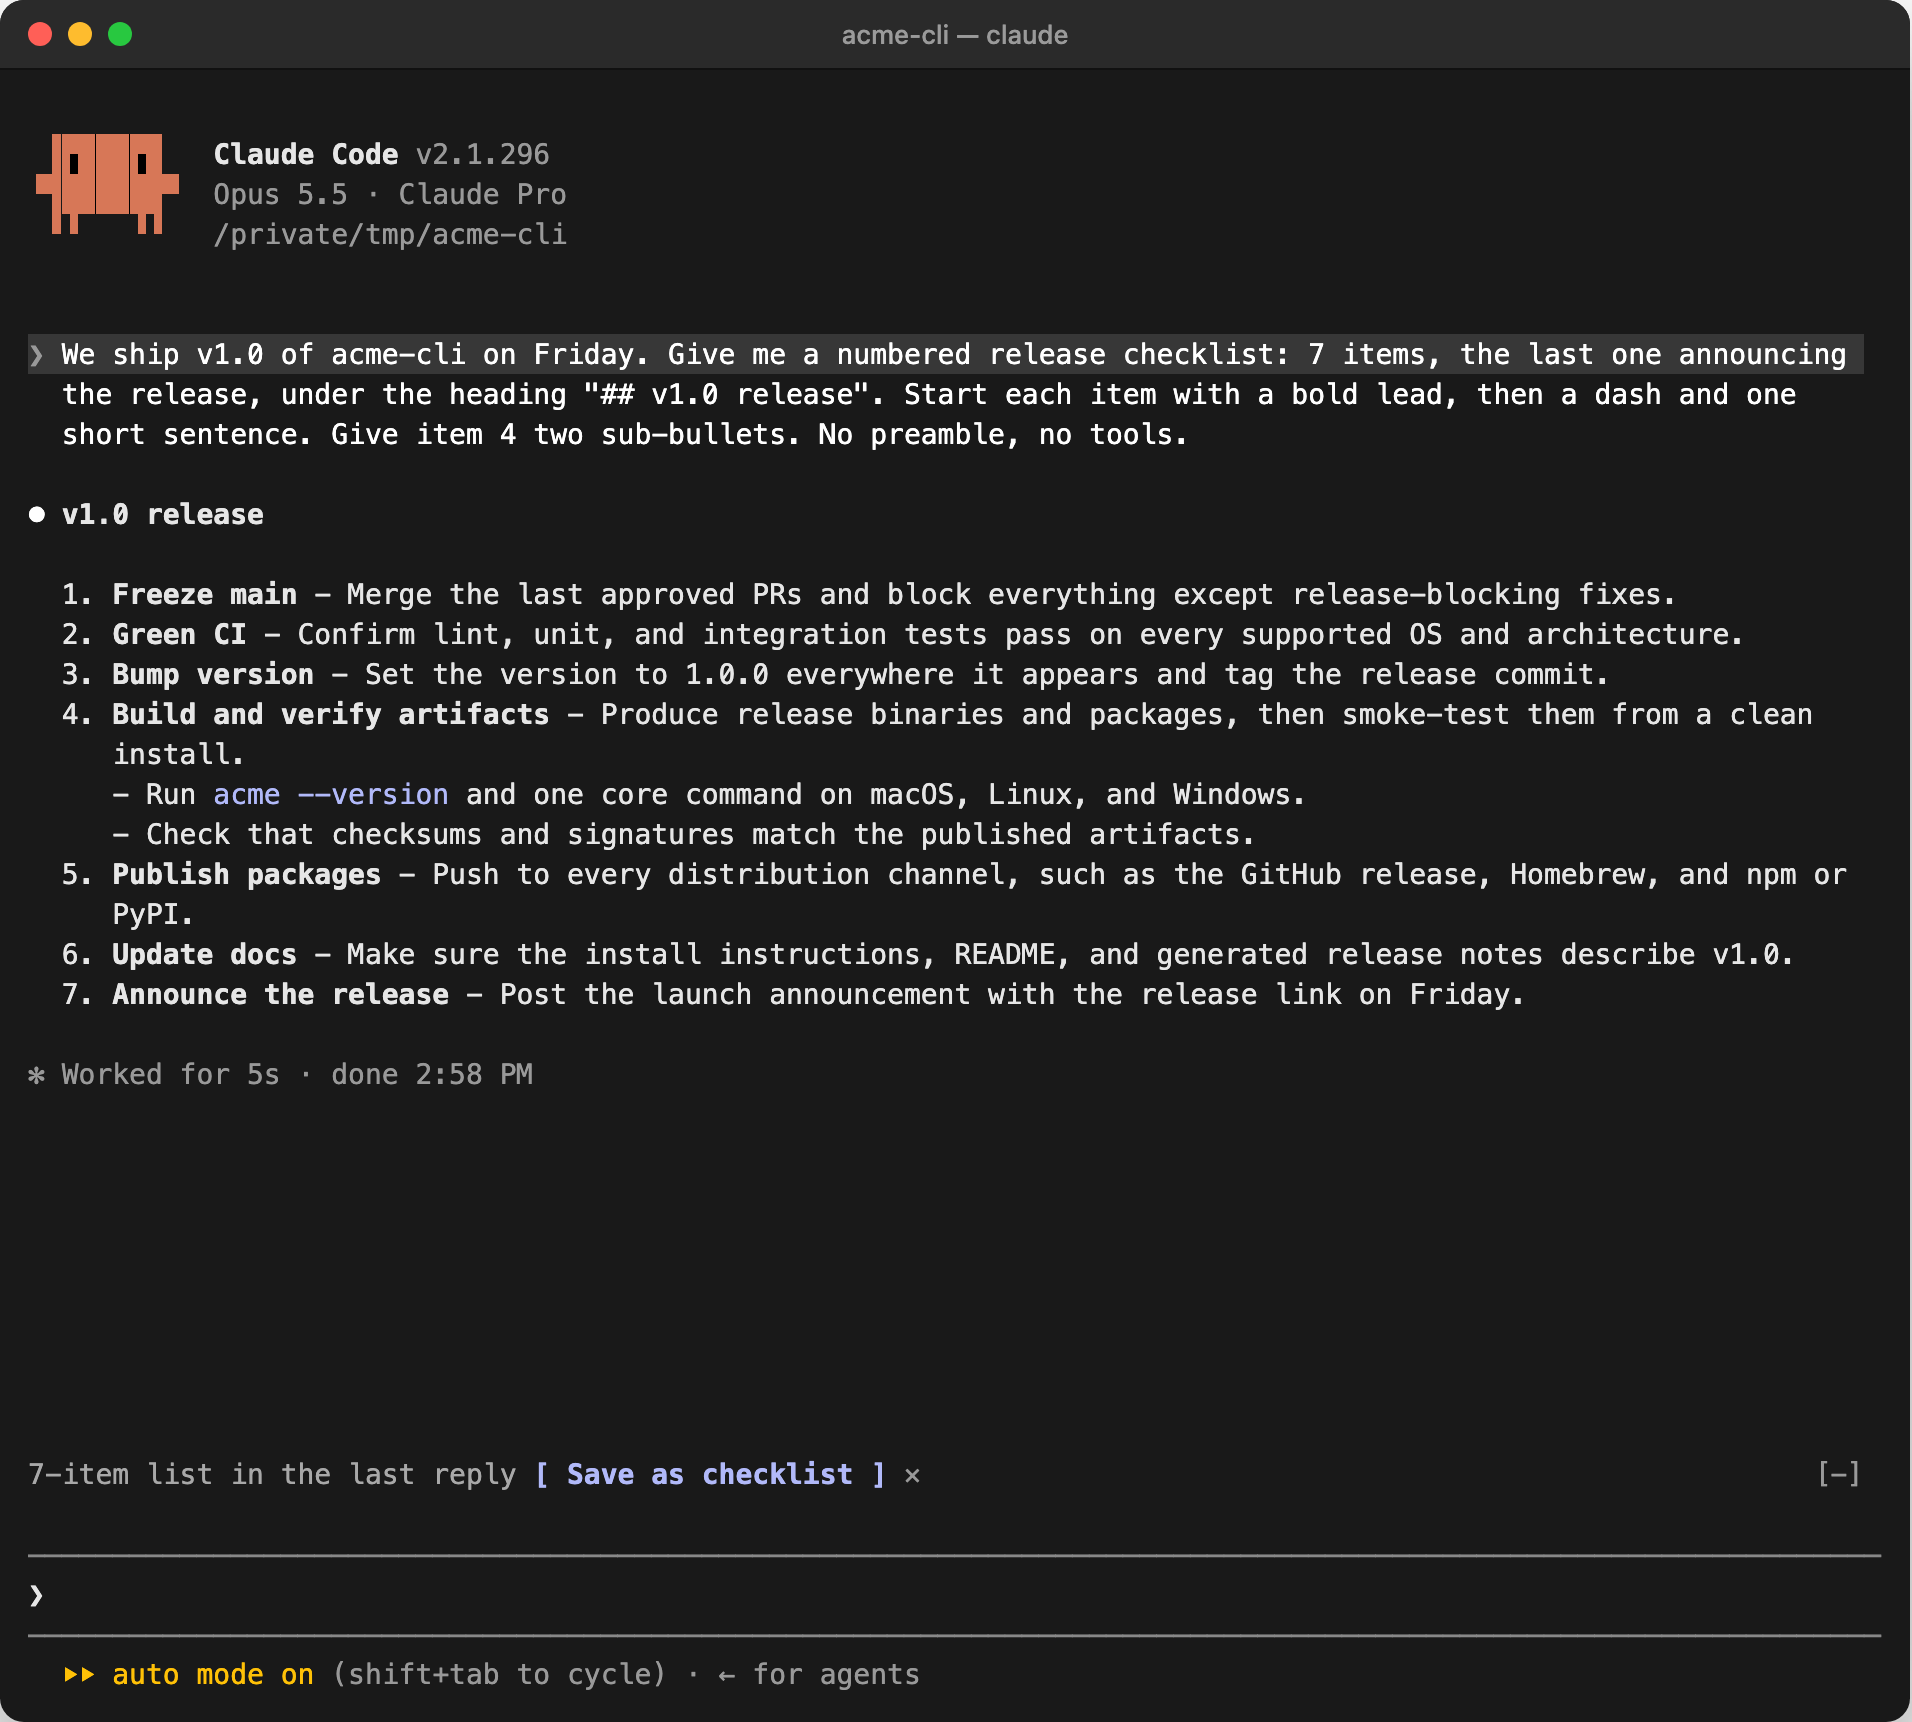Image resolution: width=1912 pixels, height=1722 pixels.
Task: Click the Save as checklist button
Action: [710, 1474]
